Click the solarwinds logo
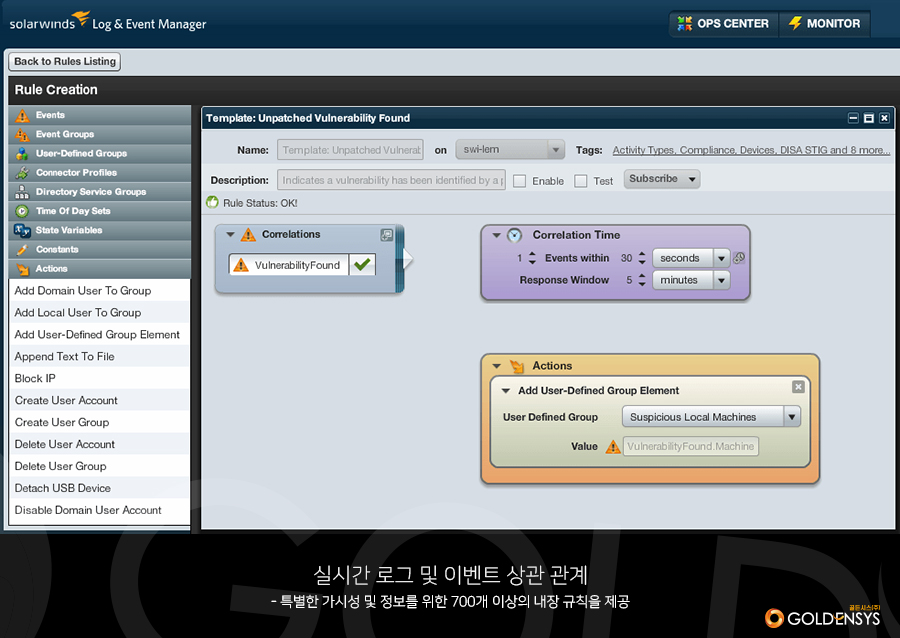The image size is (900, 638). [x=50, y=21]
